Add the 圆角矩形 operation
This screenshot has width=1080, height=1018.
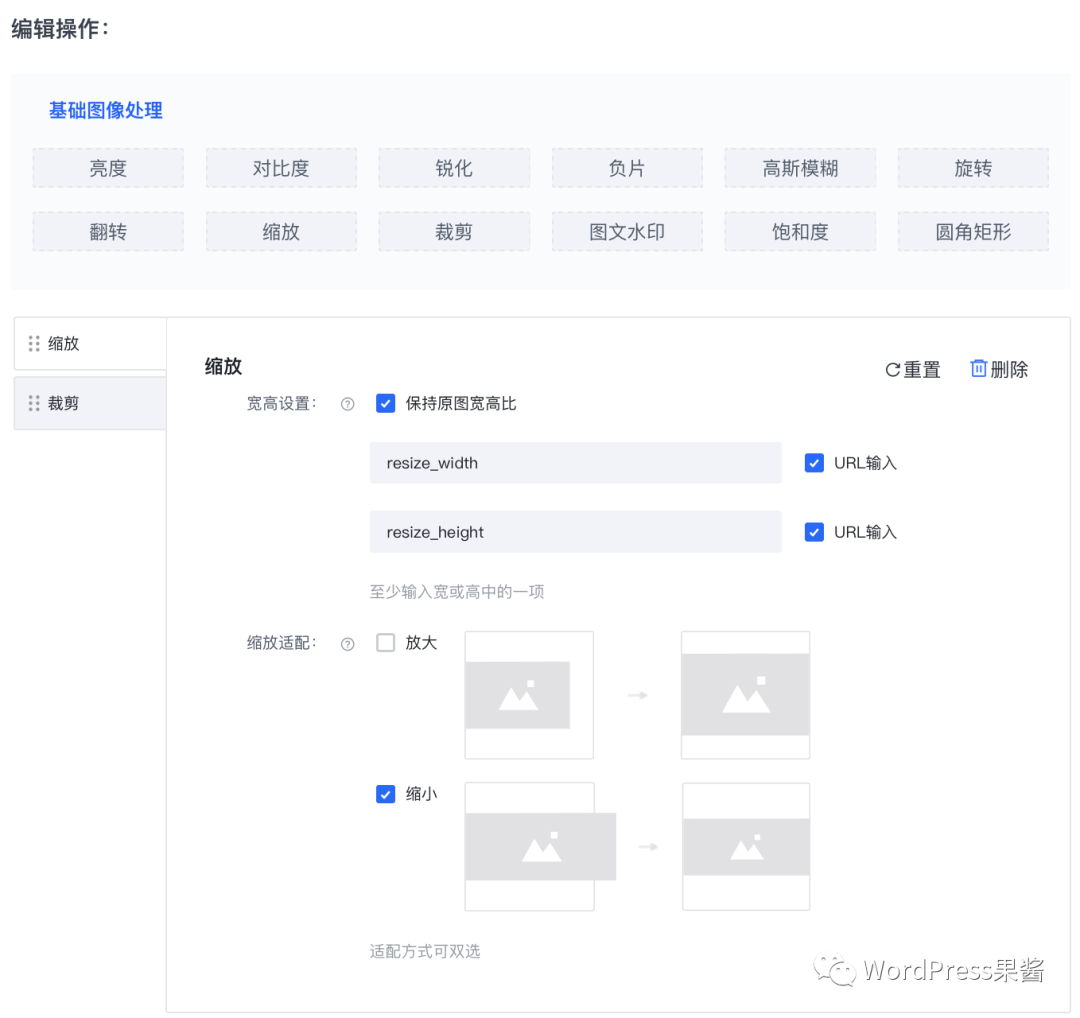click(973, 232)
